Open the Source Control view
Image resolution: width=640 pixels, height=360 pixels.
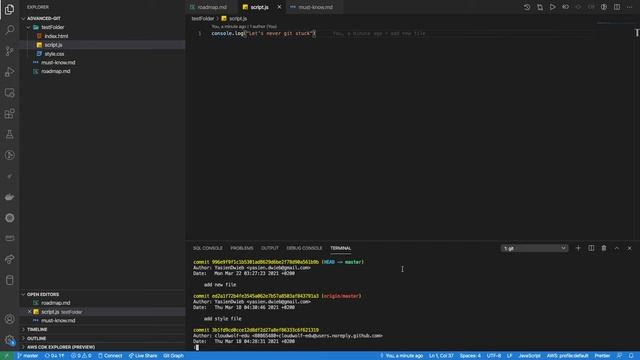click(9, 51)
